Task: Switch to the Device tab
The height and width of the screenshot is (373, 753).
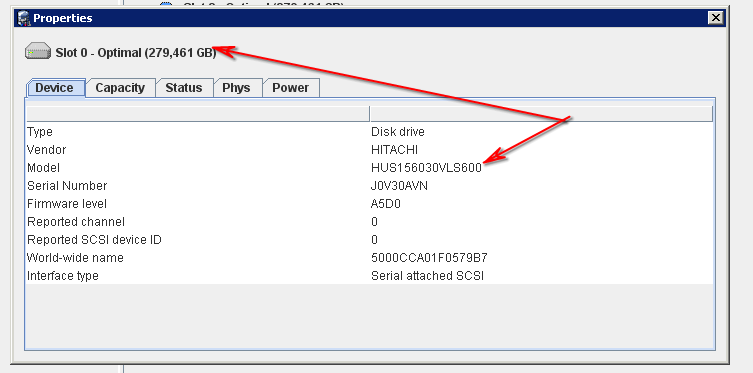Action: point(56,88)
